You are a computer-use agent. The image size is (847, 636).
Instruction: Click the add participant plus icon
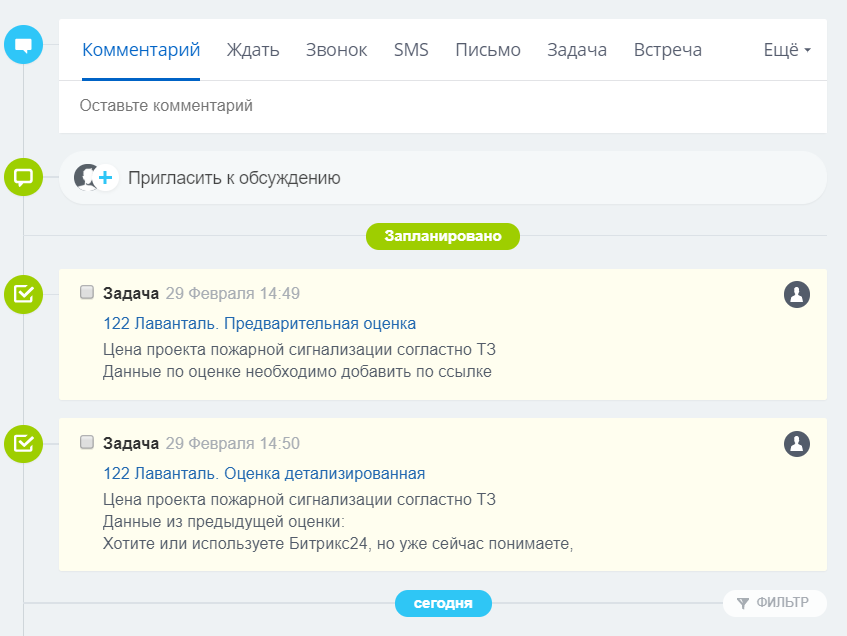105,178
